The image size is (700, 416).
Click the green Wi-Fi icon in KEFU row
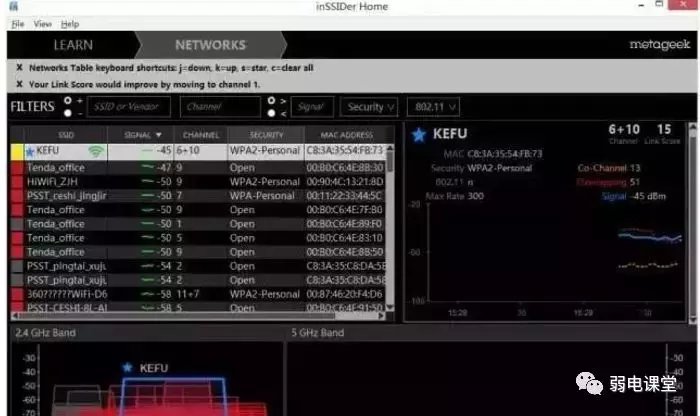point(96,151)
